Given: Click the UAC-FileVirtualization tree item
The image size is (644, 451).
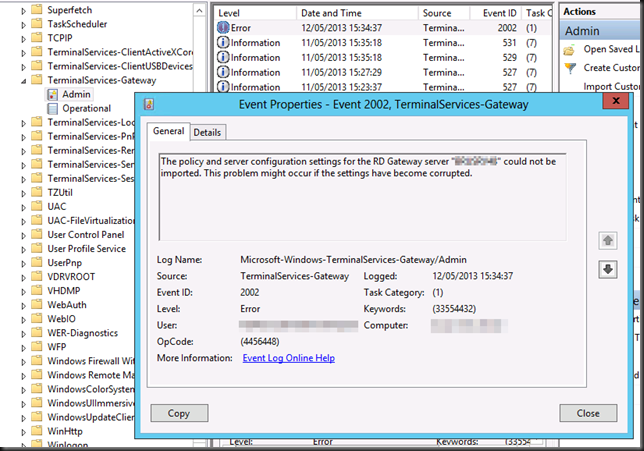Looking at the screenshot, I should [x=91, y=221].
